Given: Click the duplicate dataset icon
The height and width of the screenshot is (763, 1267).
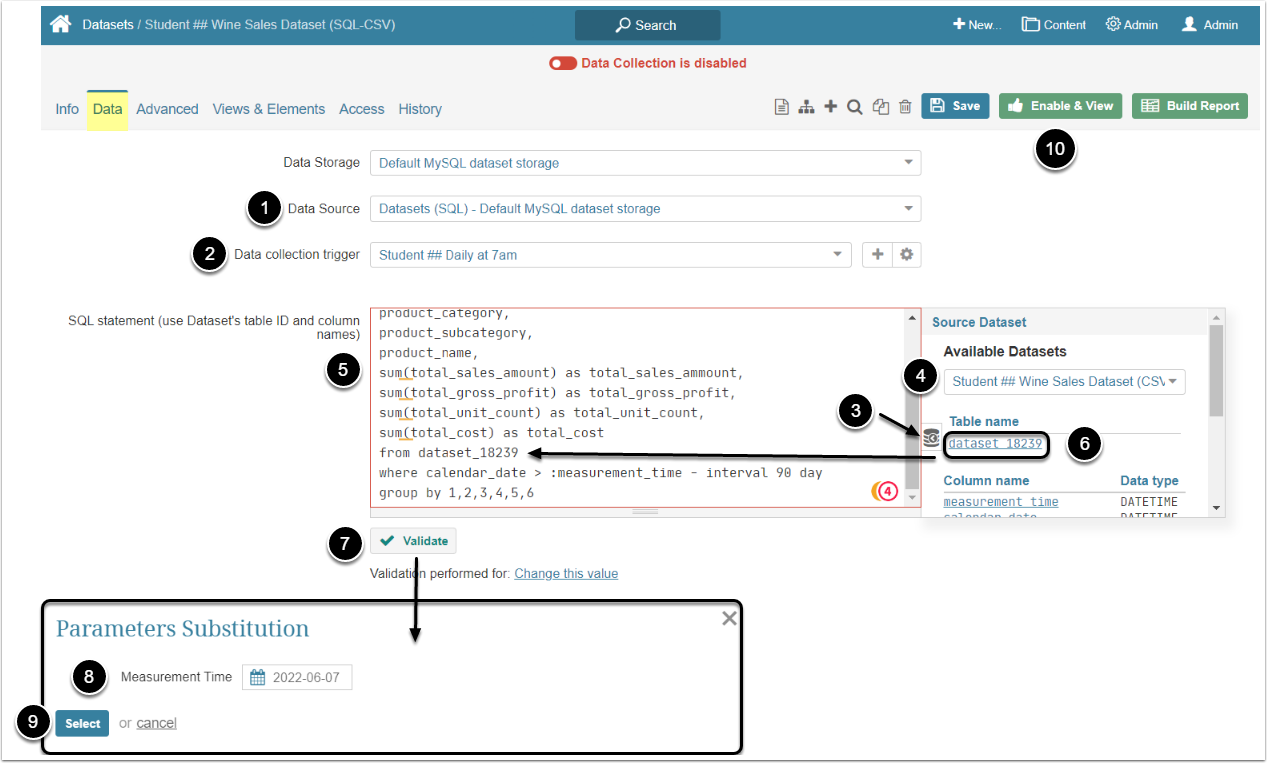Looking at the screenshot, I should [880, 107].
